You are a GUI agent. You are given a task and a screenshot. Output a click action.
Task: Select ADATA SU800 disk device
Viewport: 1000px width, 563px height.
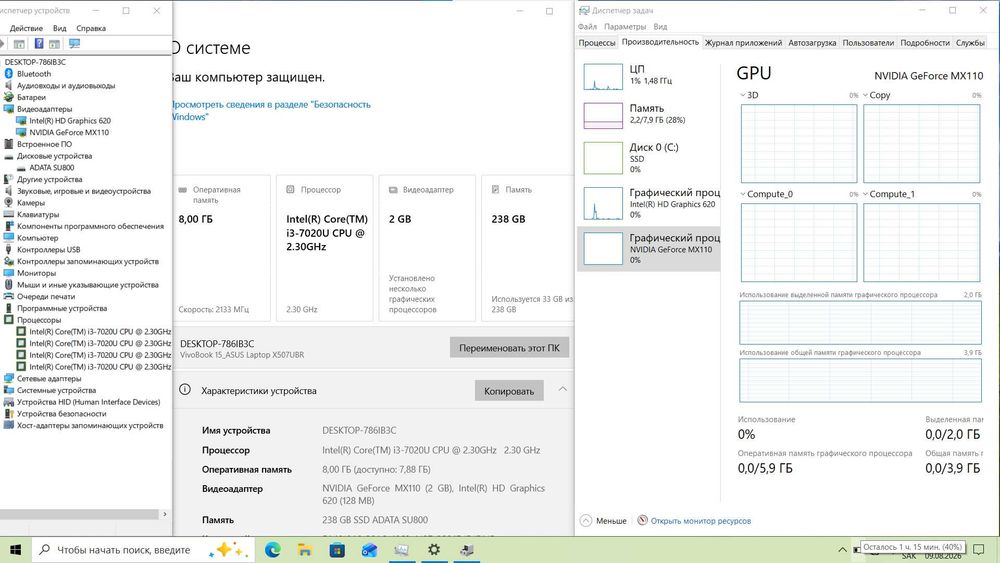tap(52, 168)
